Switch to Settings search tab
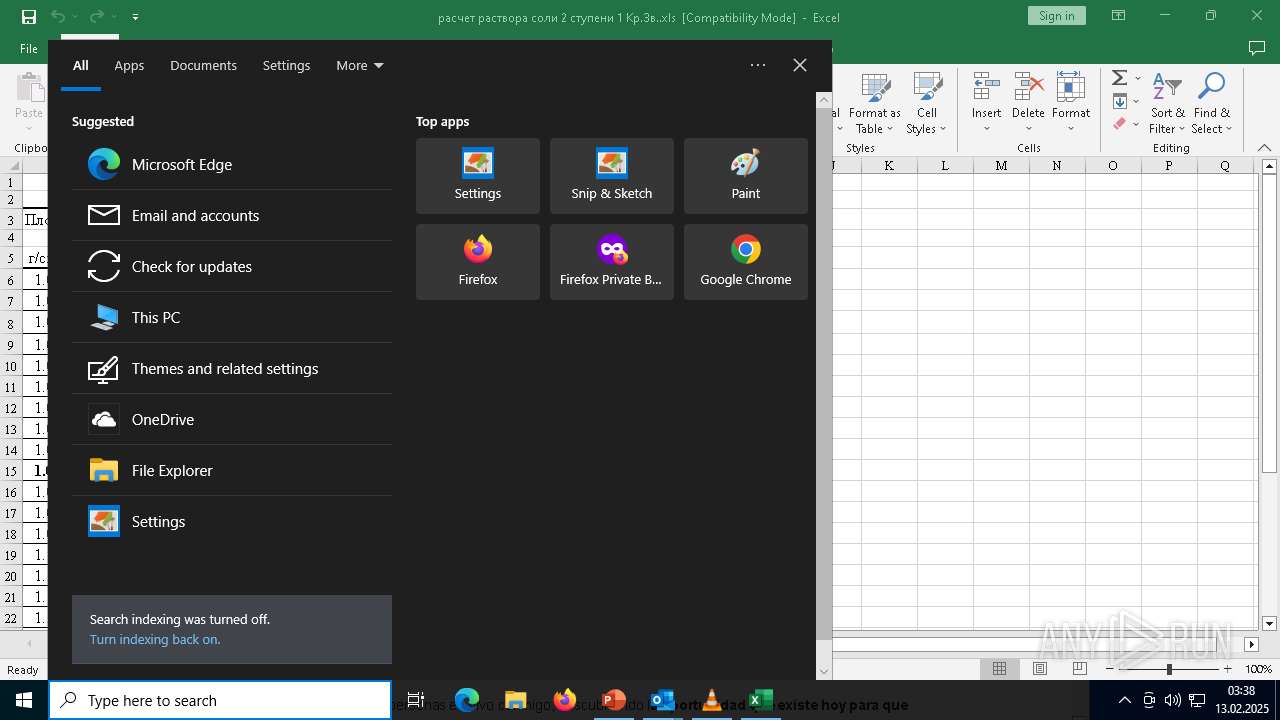This screenshot has width=1280, height=720. pyautogui.click(x=286, y=65)
